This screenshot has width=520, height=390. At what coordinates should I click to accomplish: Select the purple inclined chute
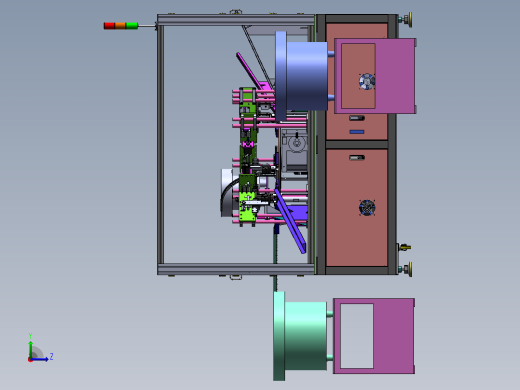[290, 222]
